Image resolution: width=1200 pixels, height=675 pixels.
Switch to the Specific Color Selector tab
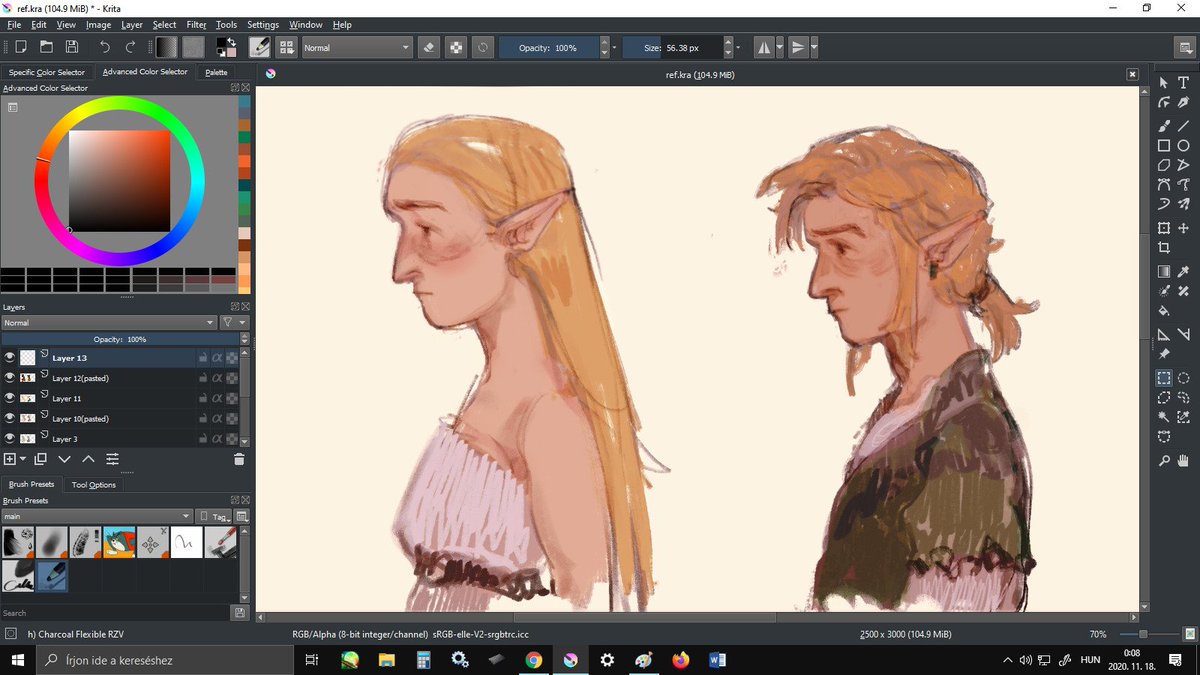click(x=47, y=72)
